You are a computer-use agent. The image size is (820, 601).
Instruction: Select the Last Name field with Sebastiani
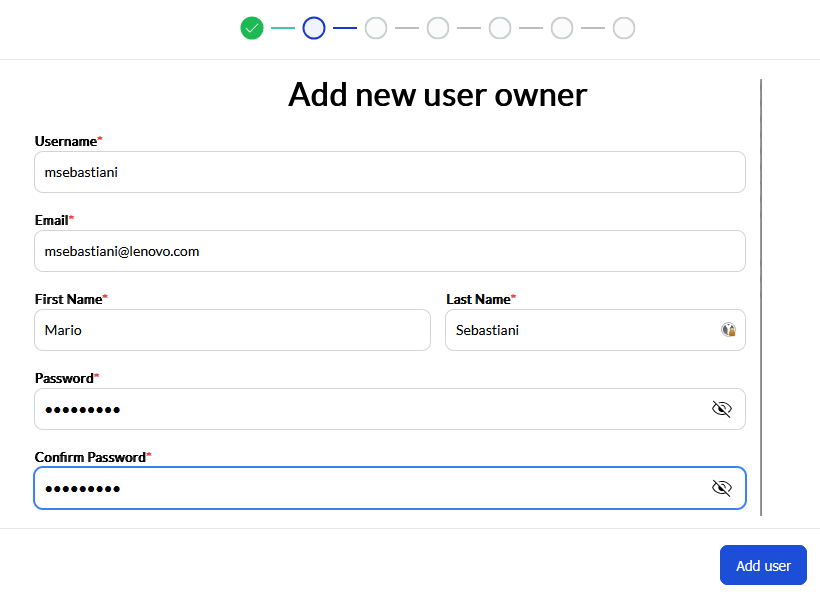[x=580, y=330]
